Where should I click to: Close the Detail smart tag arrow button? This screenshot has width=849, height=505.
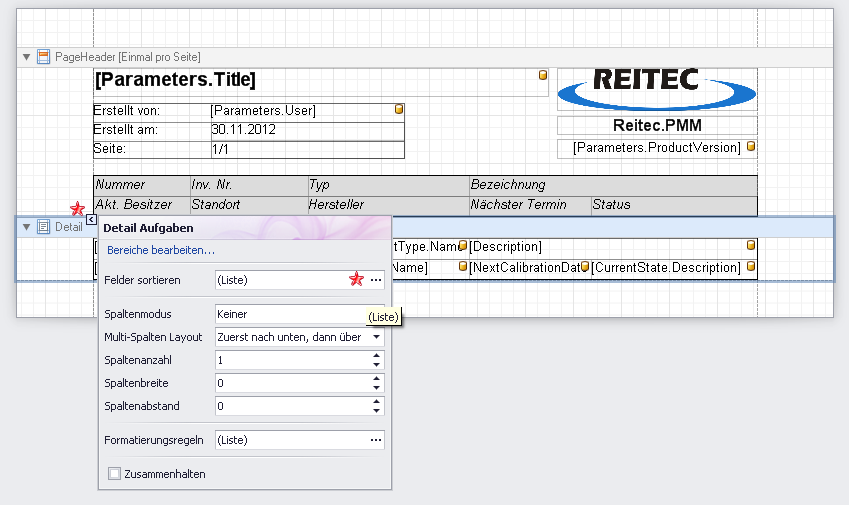pyautogui.click(x=90, y=219)
